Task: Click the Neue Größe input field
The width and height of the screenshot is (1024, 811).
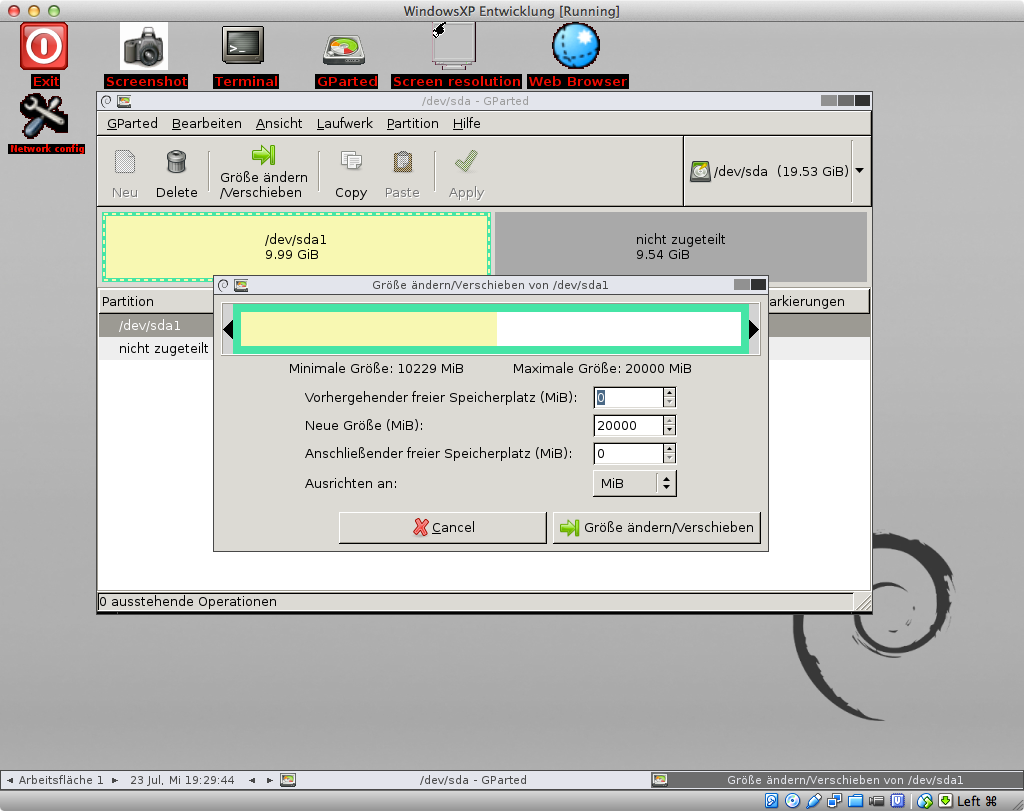Action: (x=628, y=426)
